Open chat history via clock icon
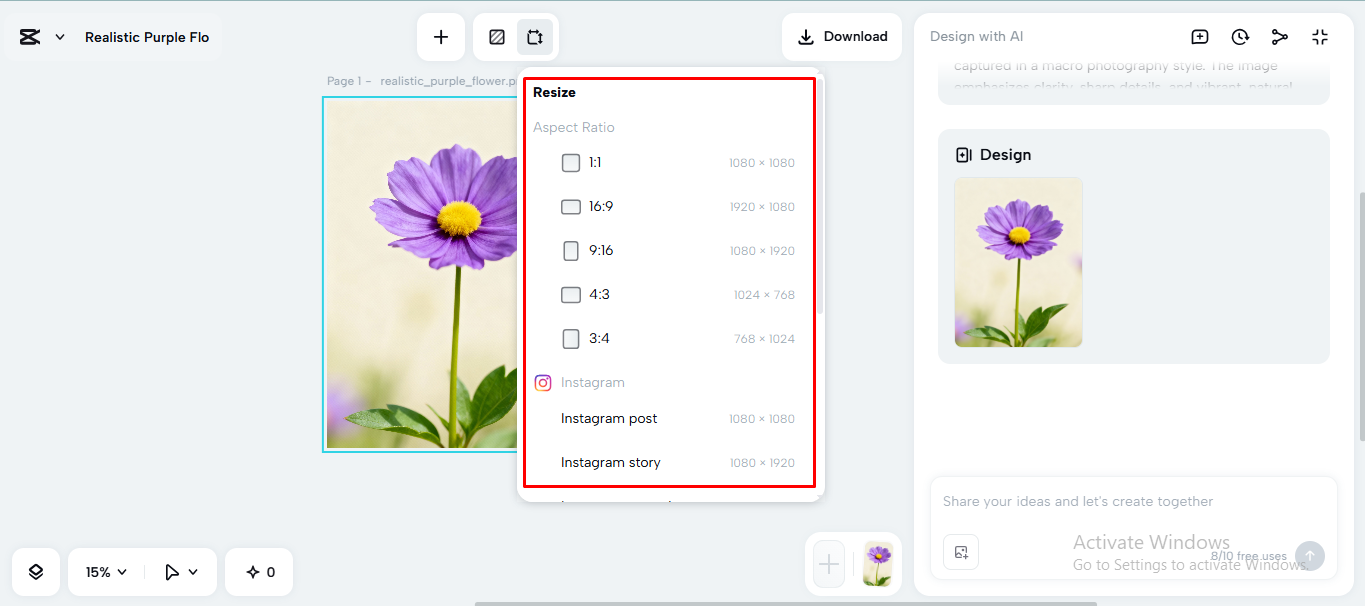 1240,36
